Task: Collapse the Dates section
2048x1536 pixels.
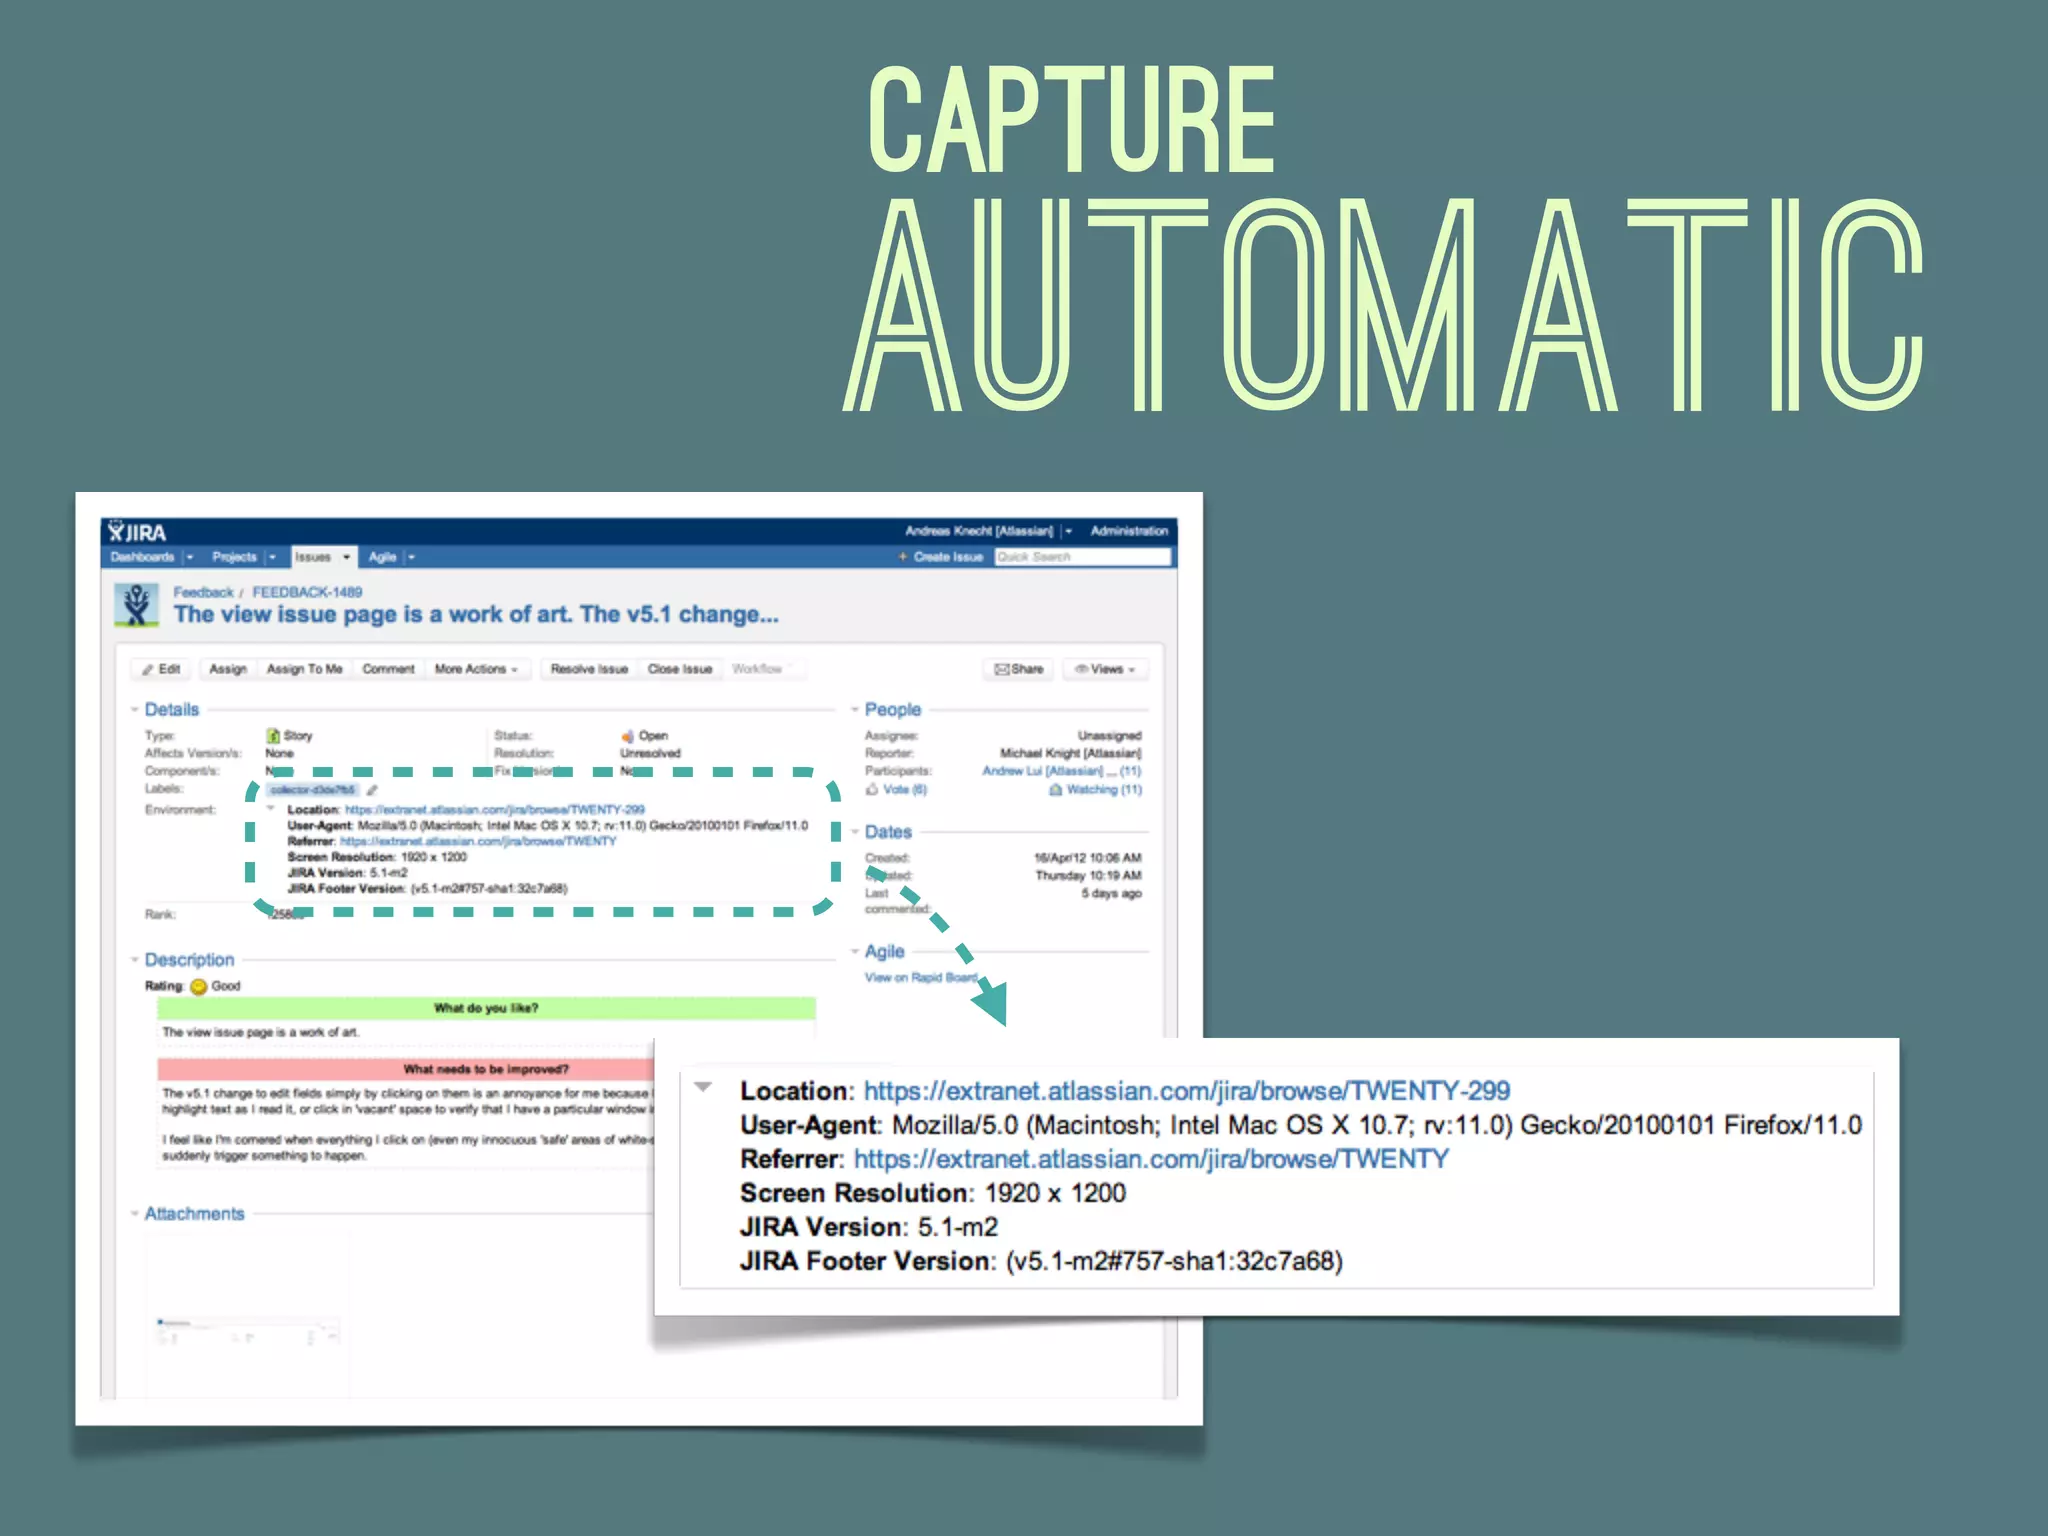Action: coord(855,832)
